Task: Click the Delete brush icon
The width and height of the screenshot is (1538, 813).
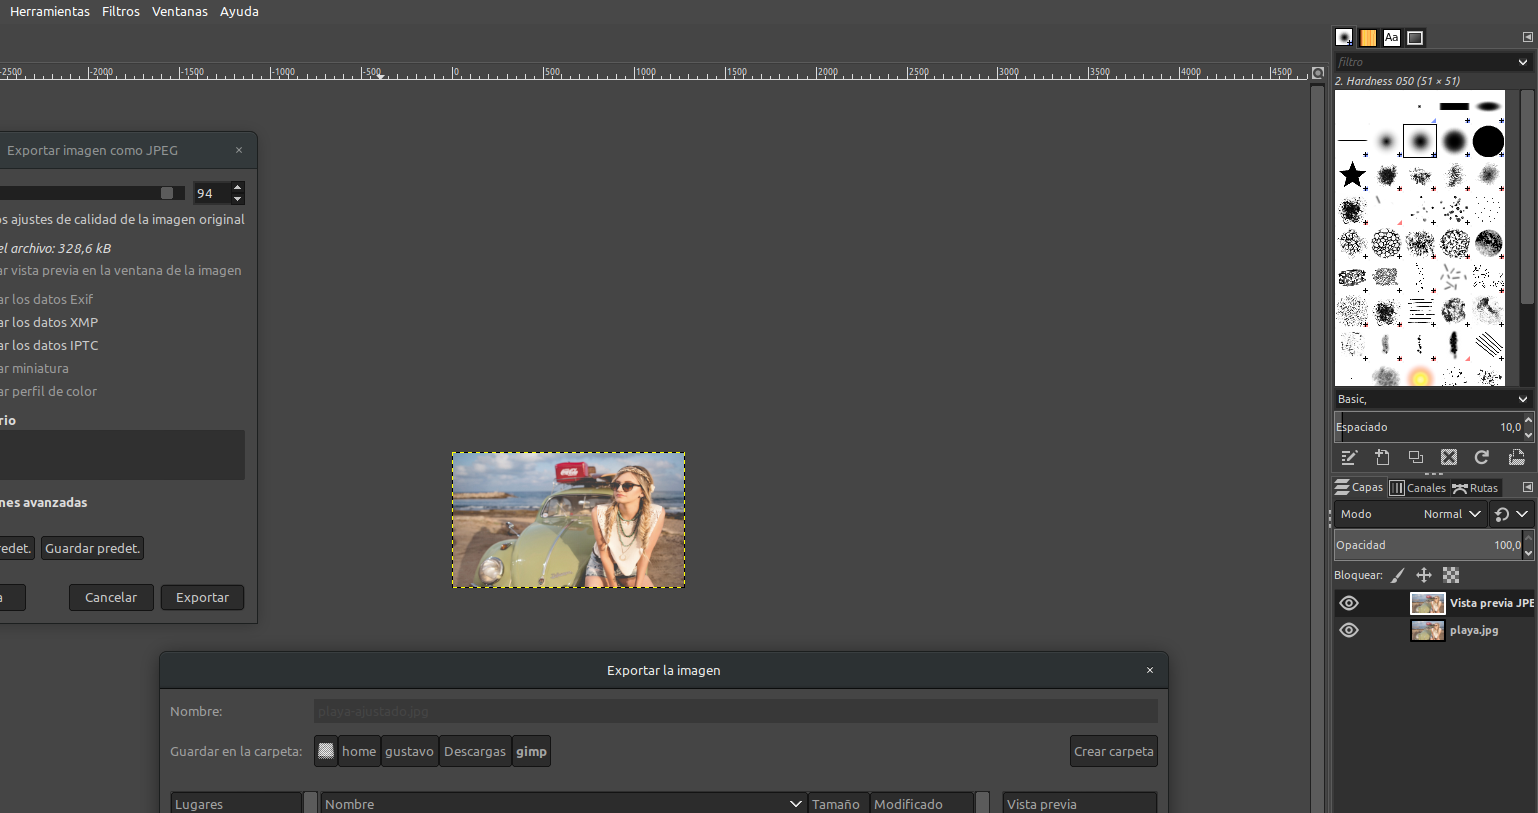Action: pos(1449,457)
